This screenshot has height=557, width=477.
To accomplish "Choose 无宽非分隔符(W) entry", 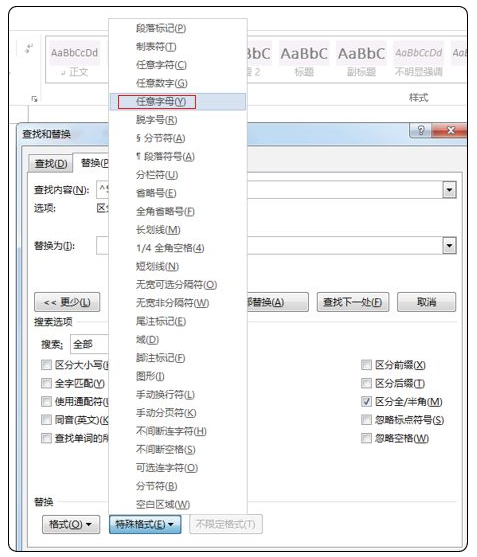I will tap(178, 303).
